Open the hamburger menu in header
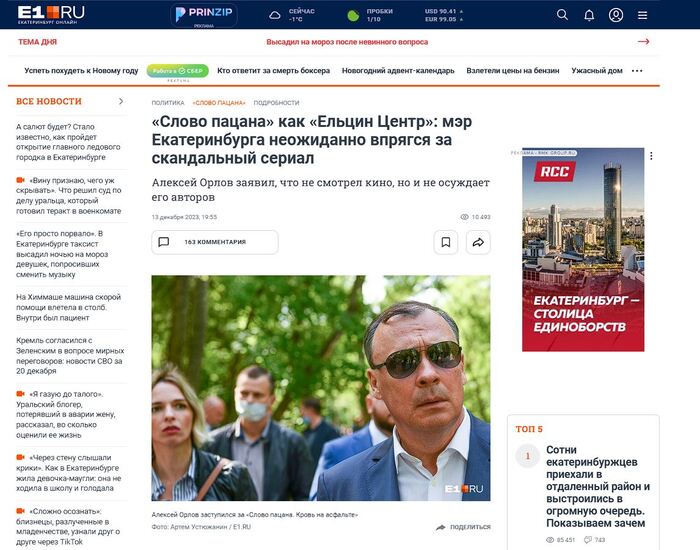 click(x=642, y=16)
